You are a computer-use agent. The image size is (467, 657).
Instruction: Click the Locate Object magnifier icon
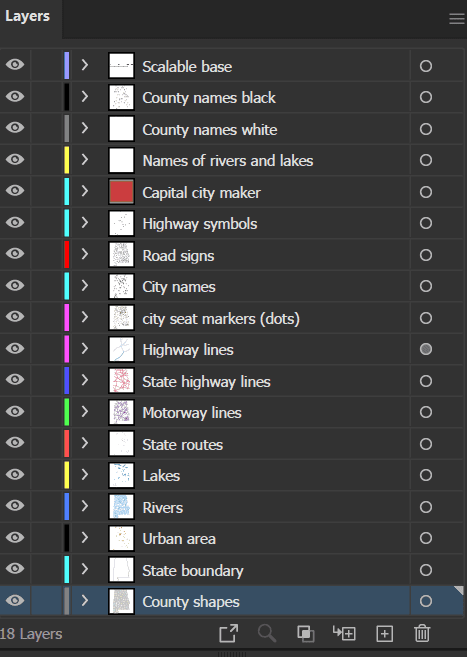click(x=267, y=633)
